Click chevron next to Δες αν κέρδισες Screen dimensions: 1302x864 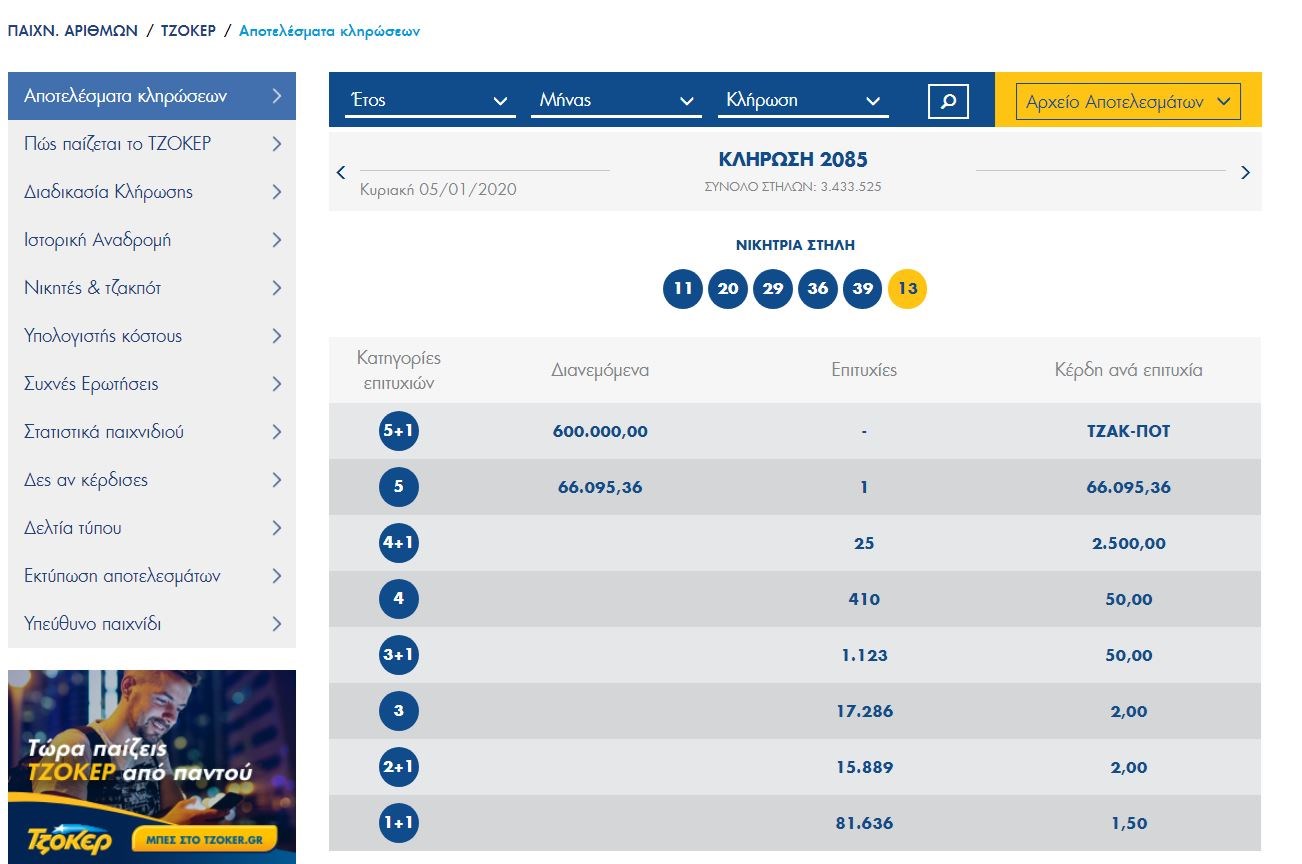277,480
